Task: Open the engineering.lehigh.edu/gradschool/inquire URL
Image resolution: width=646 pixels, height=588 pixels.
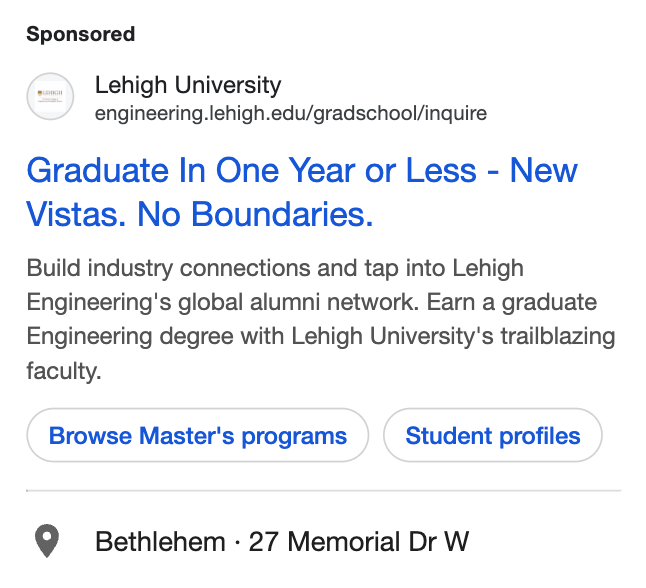Action: (290, 113)
